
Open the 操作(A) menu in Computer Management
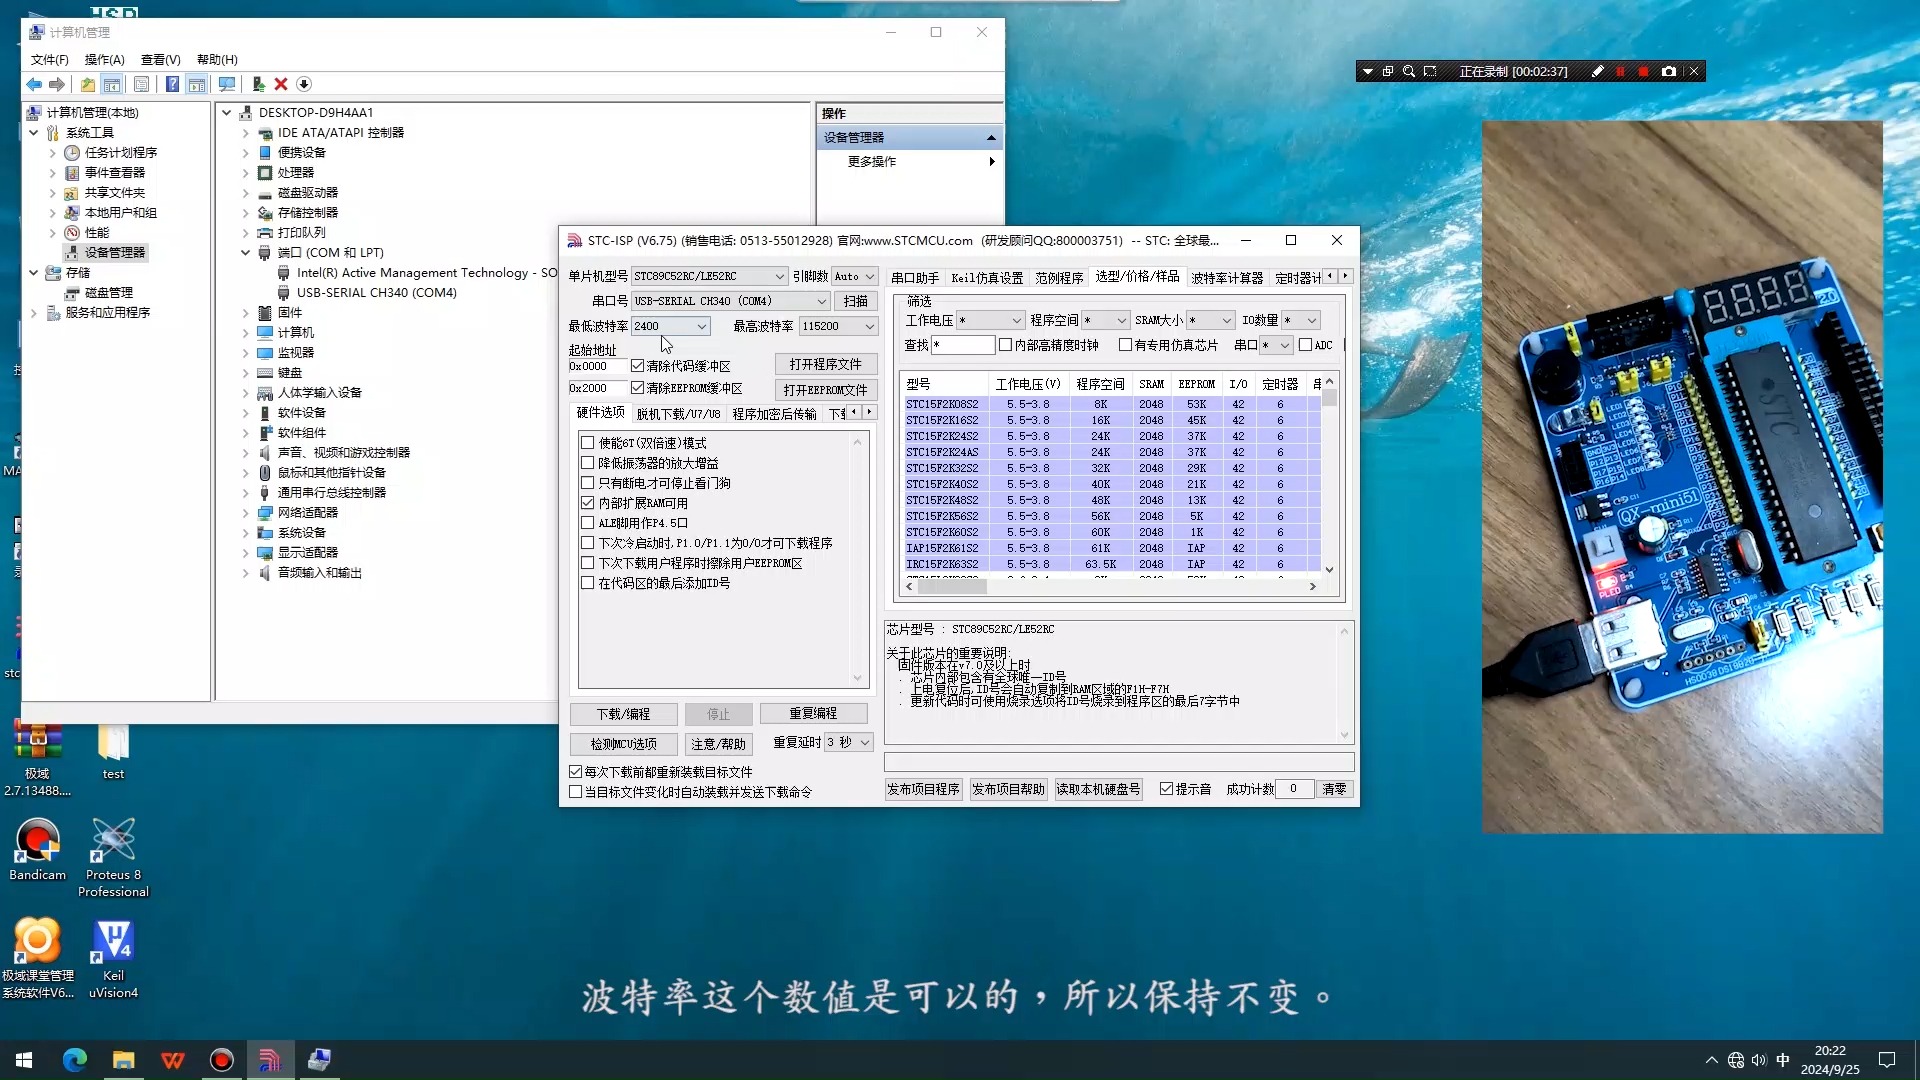pyautogui.click(x=104, y=59)
